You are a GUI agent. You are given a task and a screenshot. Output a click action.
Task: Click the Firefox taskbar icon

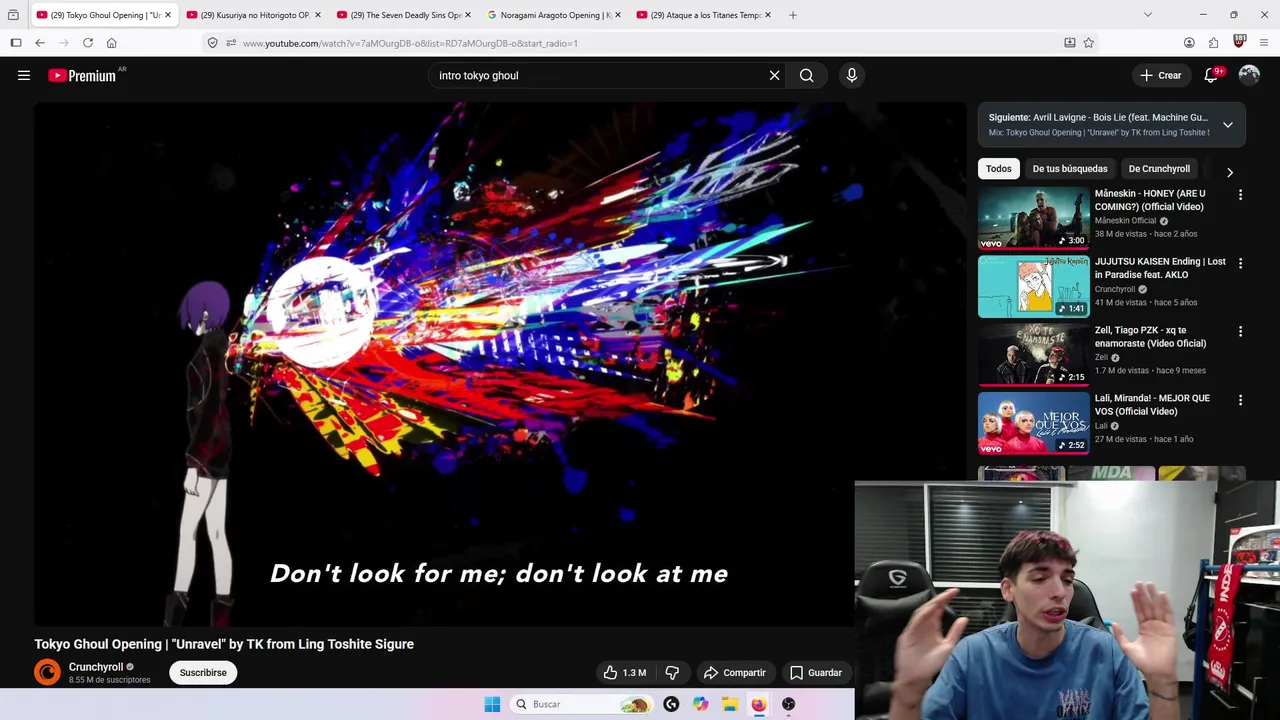759,704
